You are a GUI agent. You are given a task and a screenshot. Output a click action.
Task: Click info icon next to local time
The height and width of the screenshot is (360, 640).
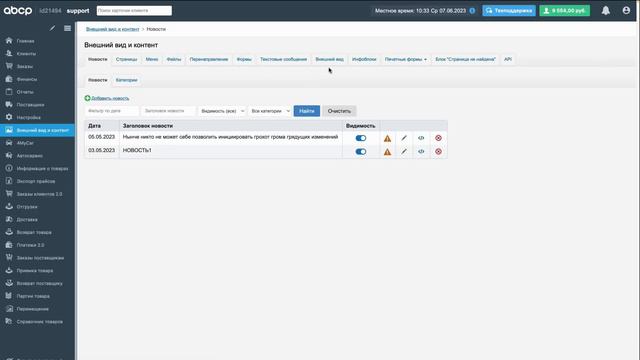point(472,11)
